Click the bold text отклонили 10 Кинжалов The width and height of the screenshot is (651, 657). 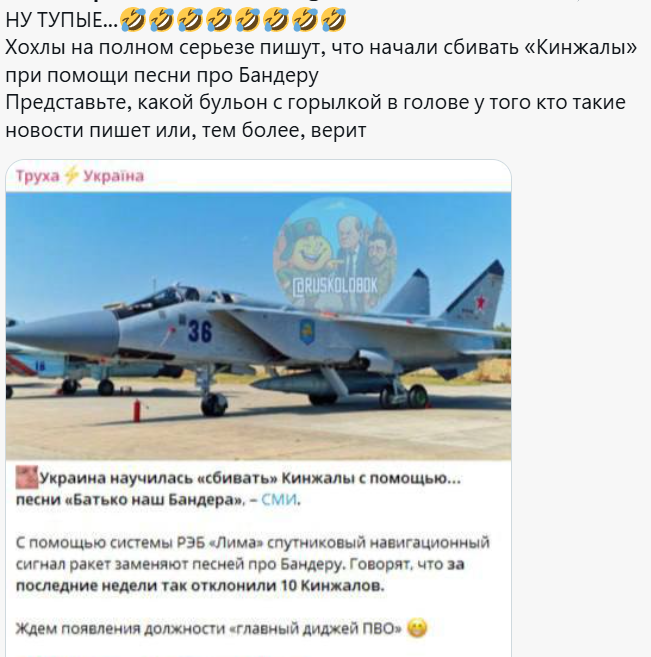pos(288,585)
